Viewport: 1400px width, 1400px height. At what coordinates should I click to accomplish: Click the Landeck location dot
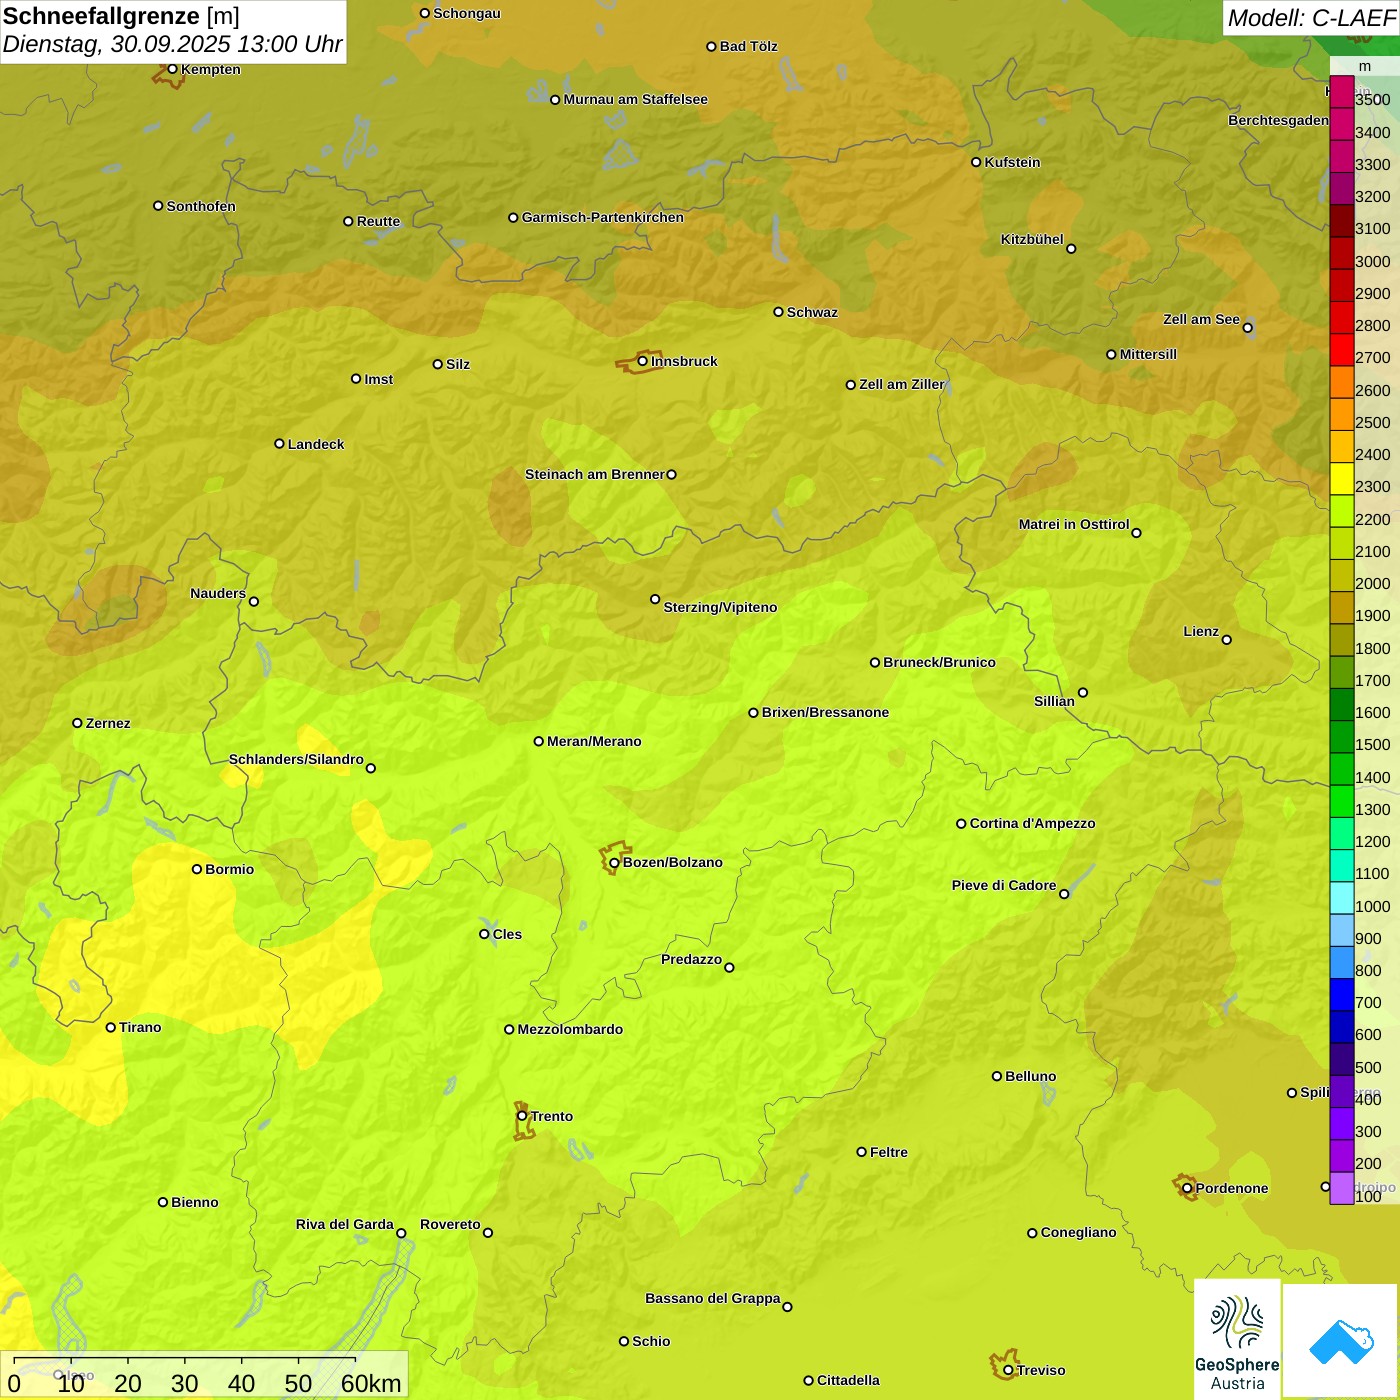click(279, 444)
